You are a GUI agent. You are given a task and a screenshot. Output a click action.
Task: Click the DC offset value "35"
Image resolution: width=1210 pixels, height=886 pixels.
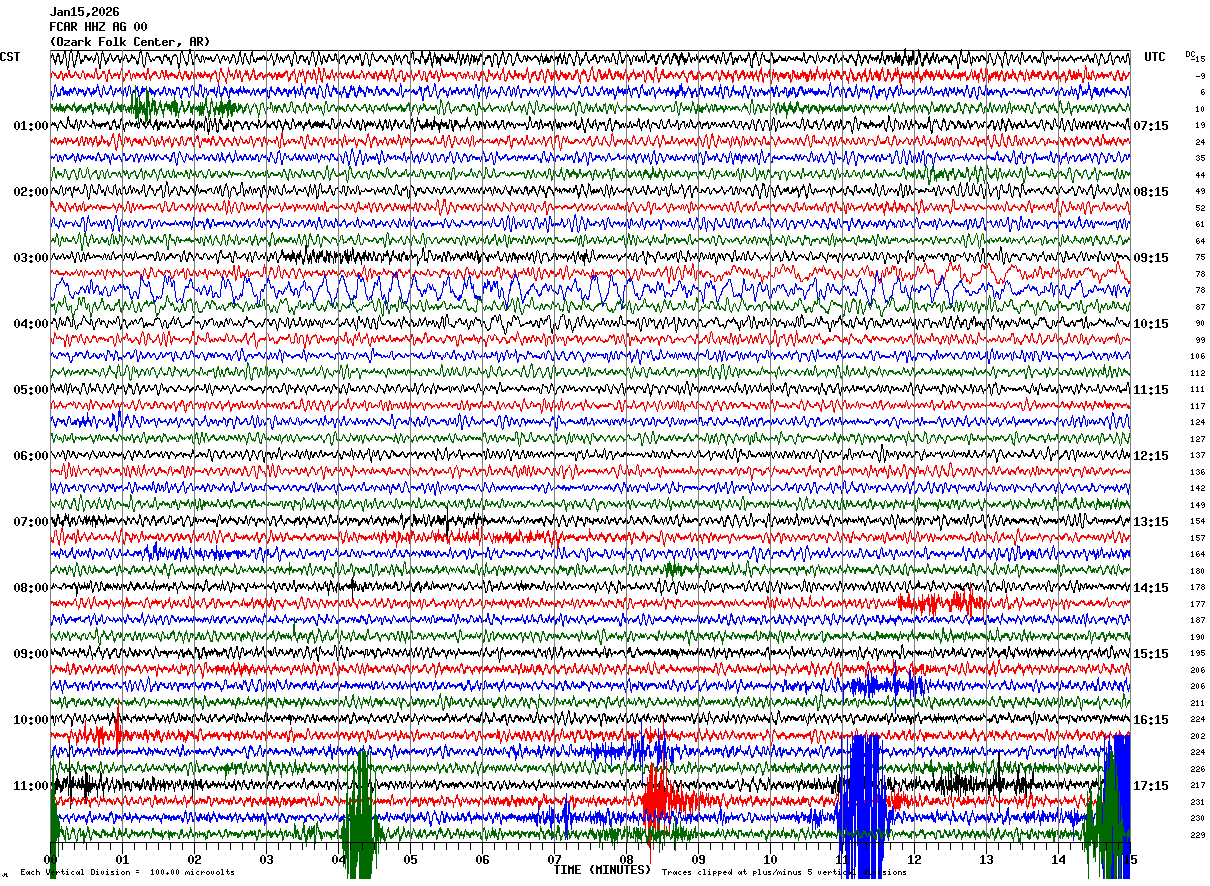1200,159
